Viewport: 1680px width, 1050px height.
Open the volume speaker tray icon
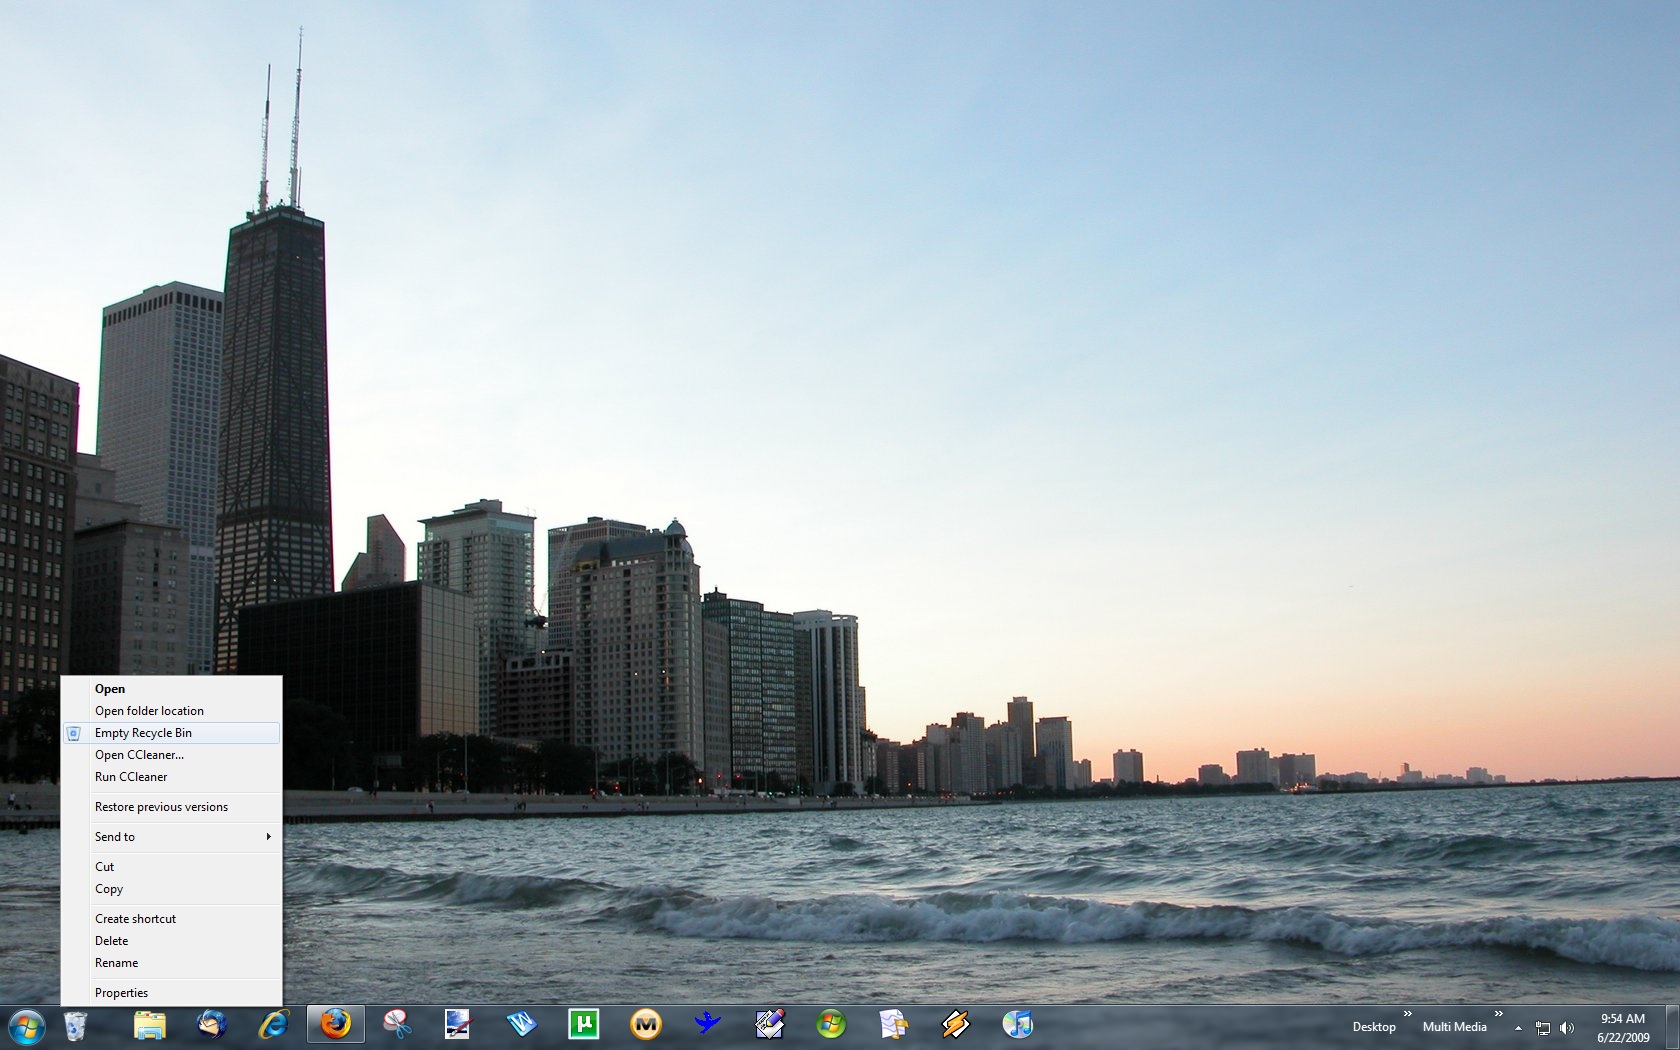[x=1566, y=1028]
